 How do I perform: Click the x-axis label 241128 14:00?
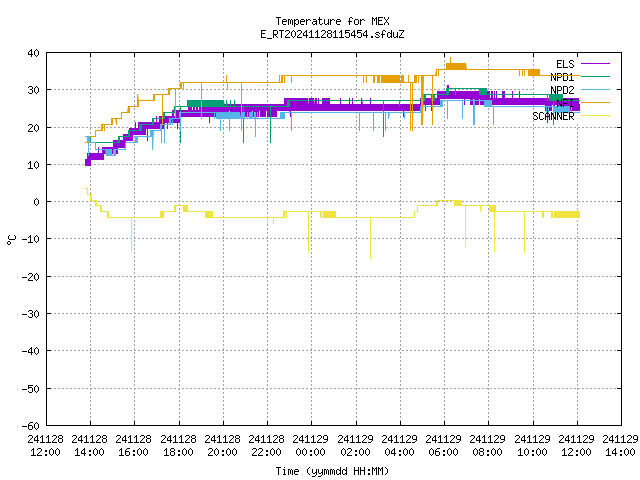(90, 446)
